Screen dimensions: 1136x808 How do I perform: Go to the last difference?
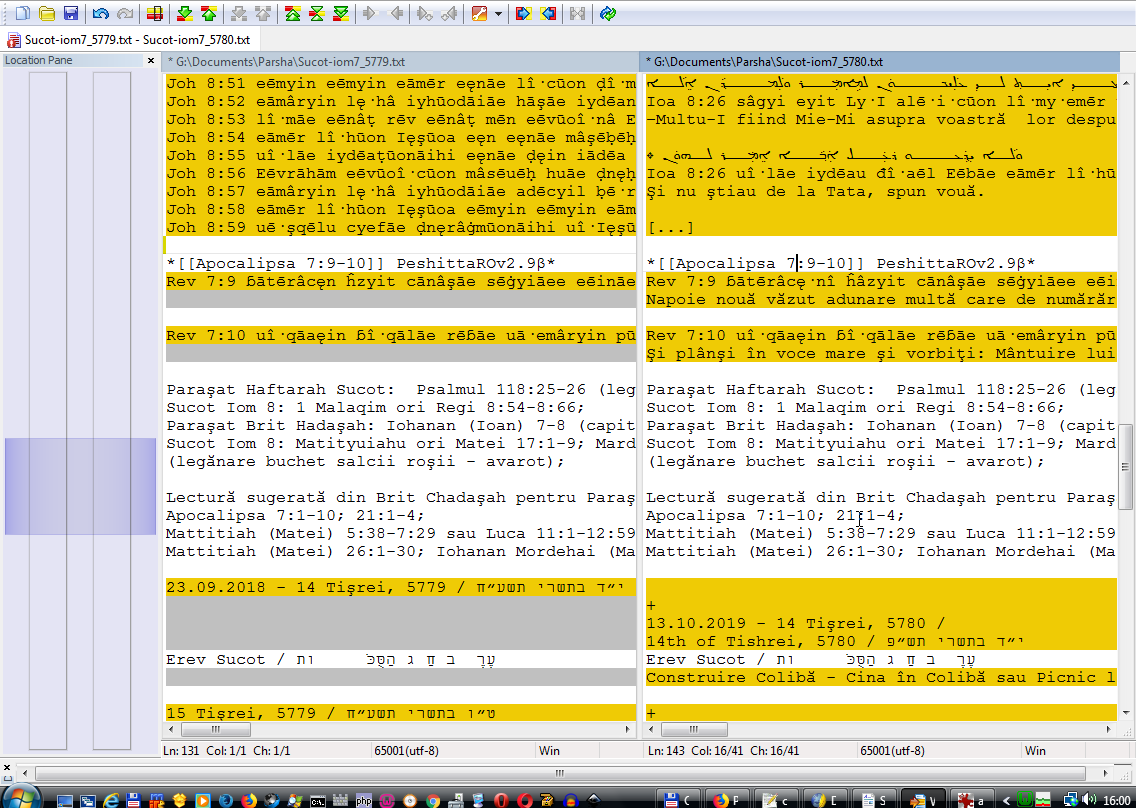tap(341, 14)
